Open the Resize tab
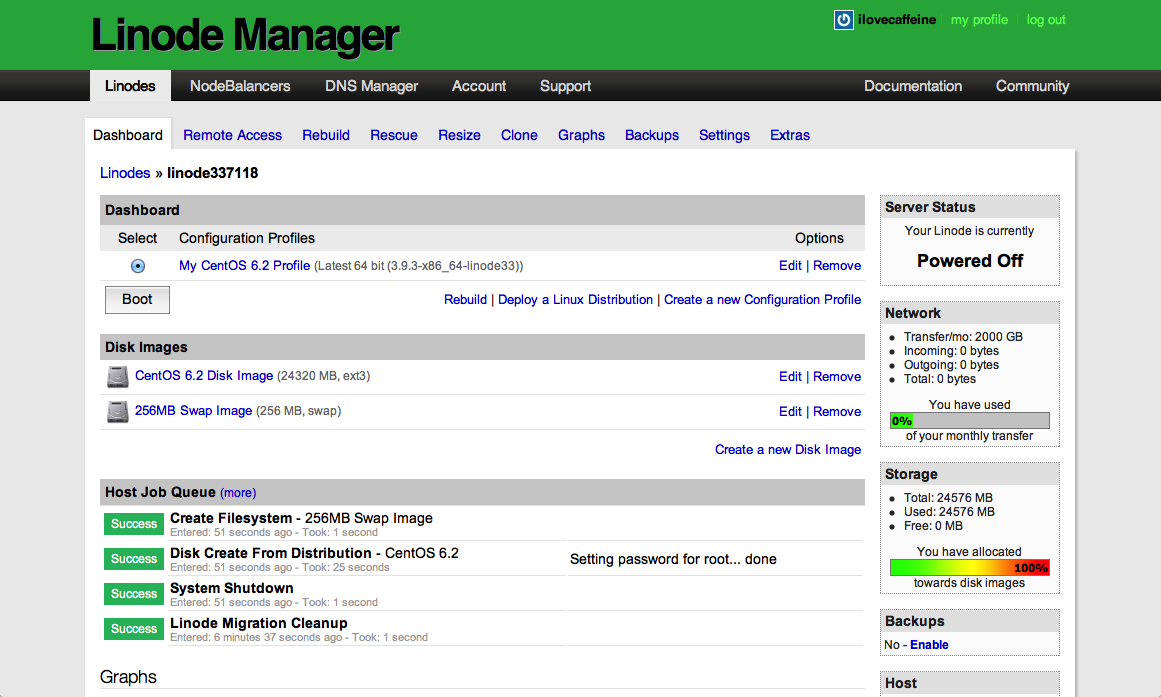This screenshot has width=1161, height=697. click(459, 135)
